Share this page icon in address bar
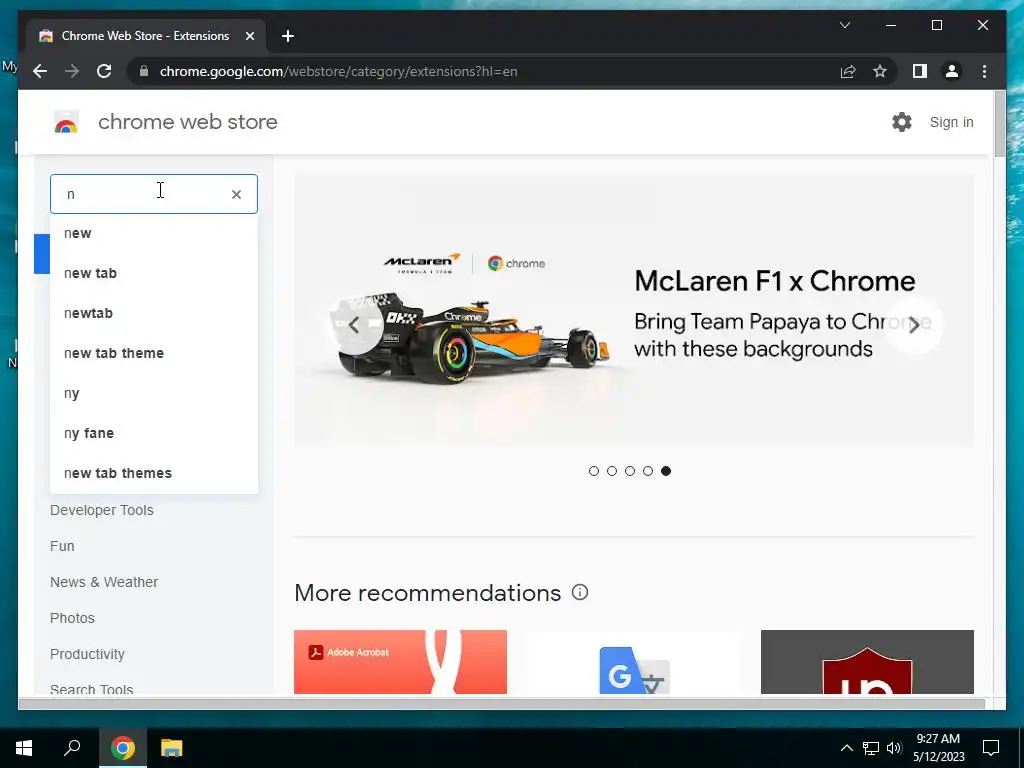 click(x=848, y=71)
